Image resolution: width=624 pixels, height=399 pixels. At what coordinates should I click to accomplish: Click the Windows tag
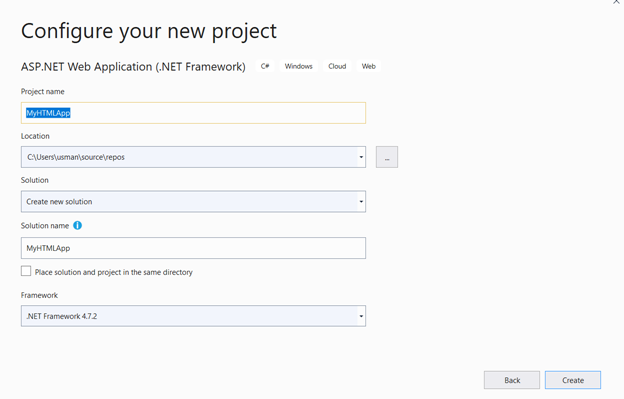point(298,66)
